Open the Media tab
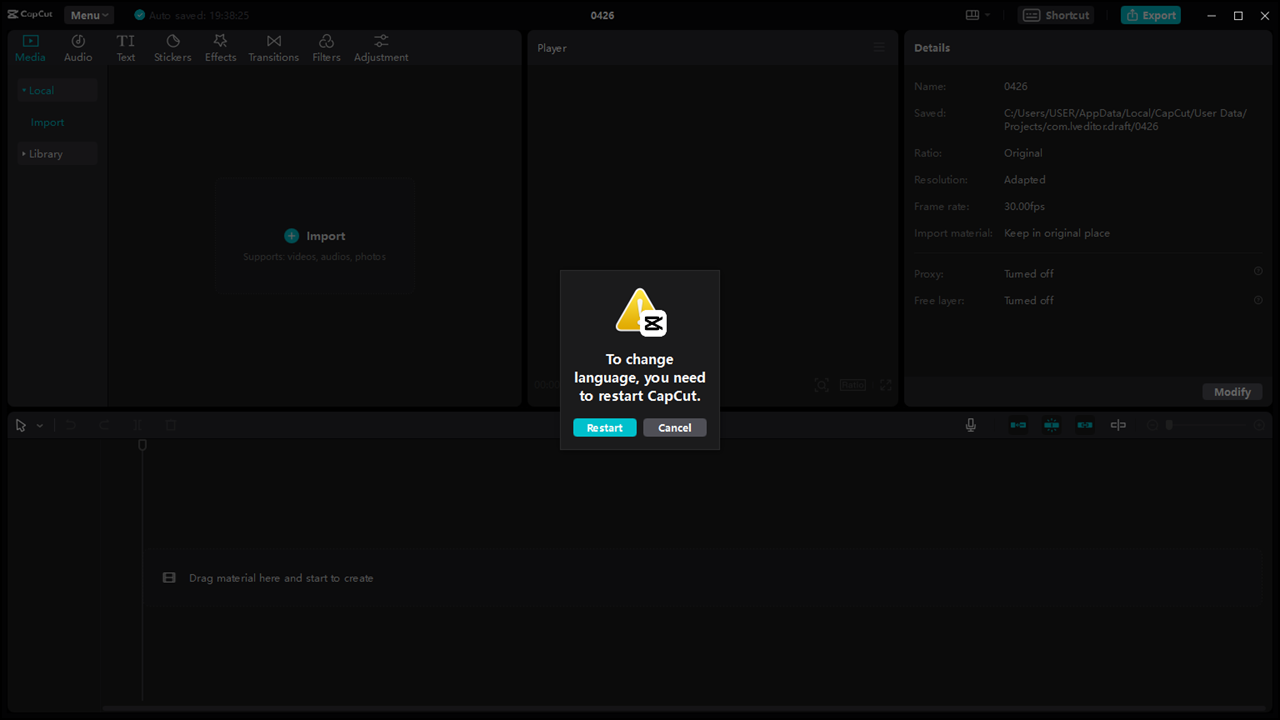 point(30,48)
